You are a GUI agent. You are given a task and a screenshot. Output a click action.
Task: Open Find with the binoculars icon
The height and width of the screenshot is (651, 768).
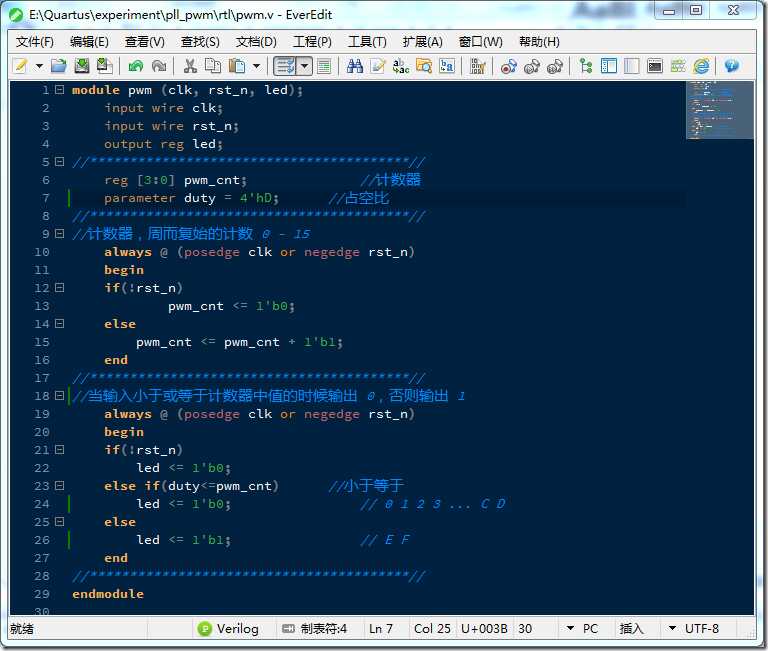(x=355, y=66)
